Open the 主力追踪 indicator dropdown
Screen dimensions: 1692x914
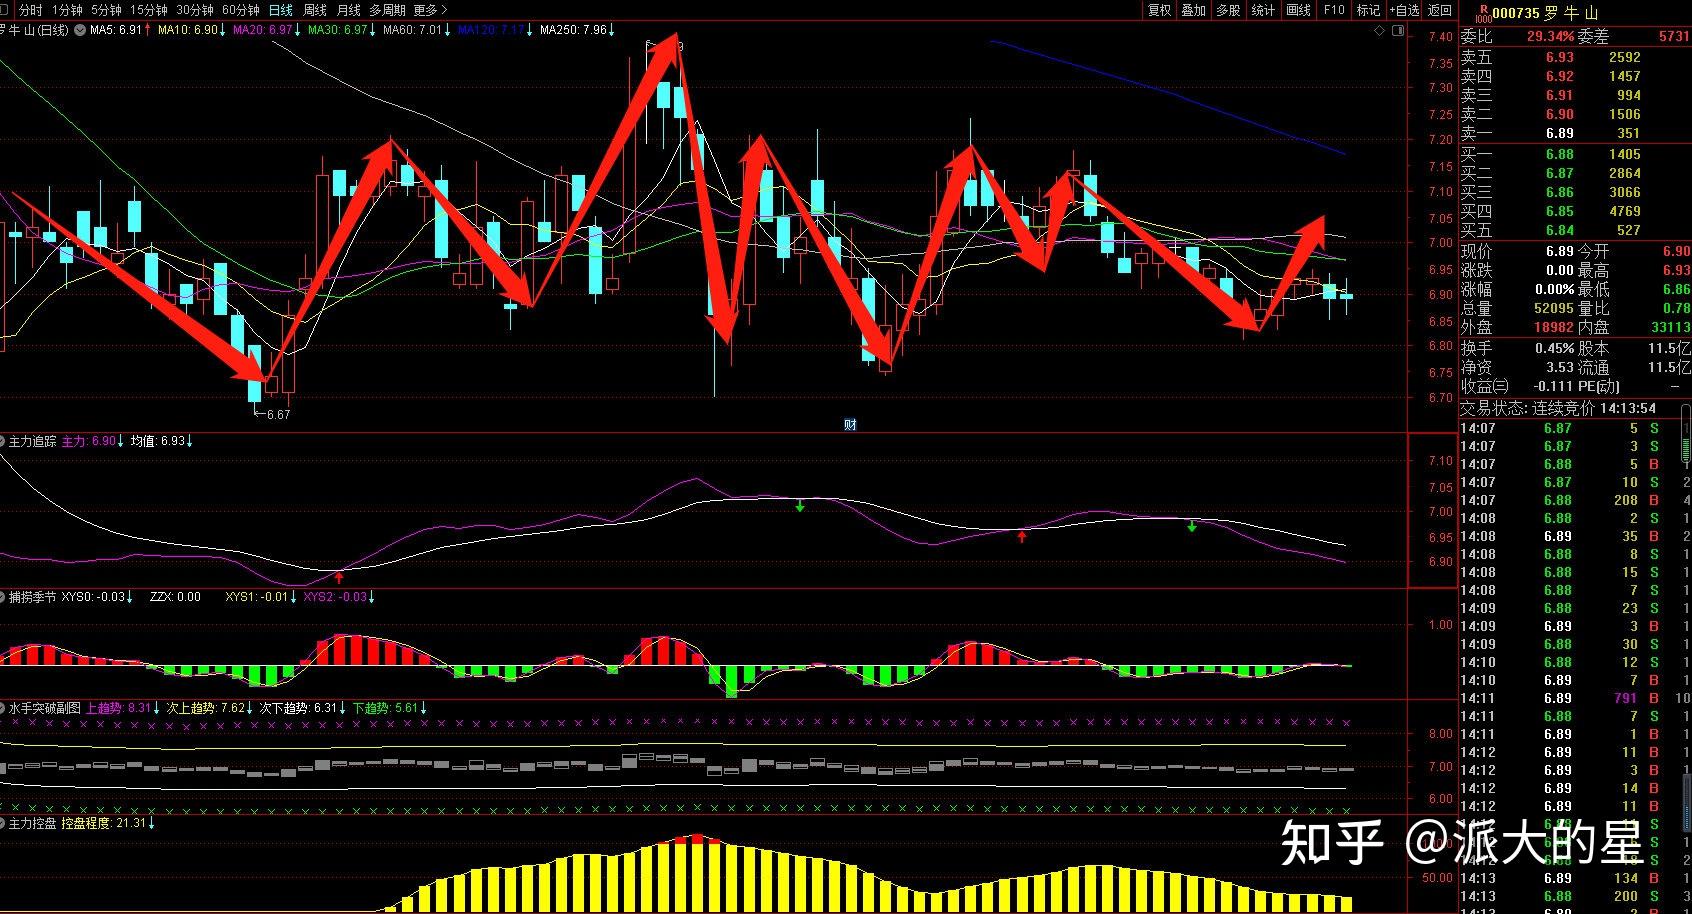(4, 441)
